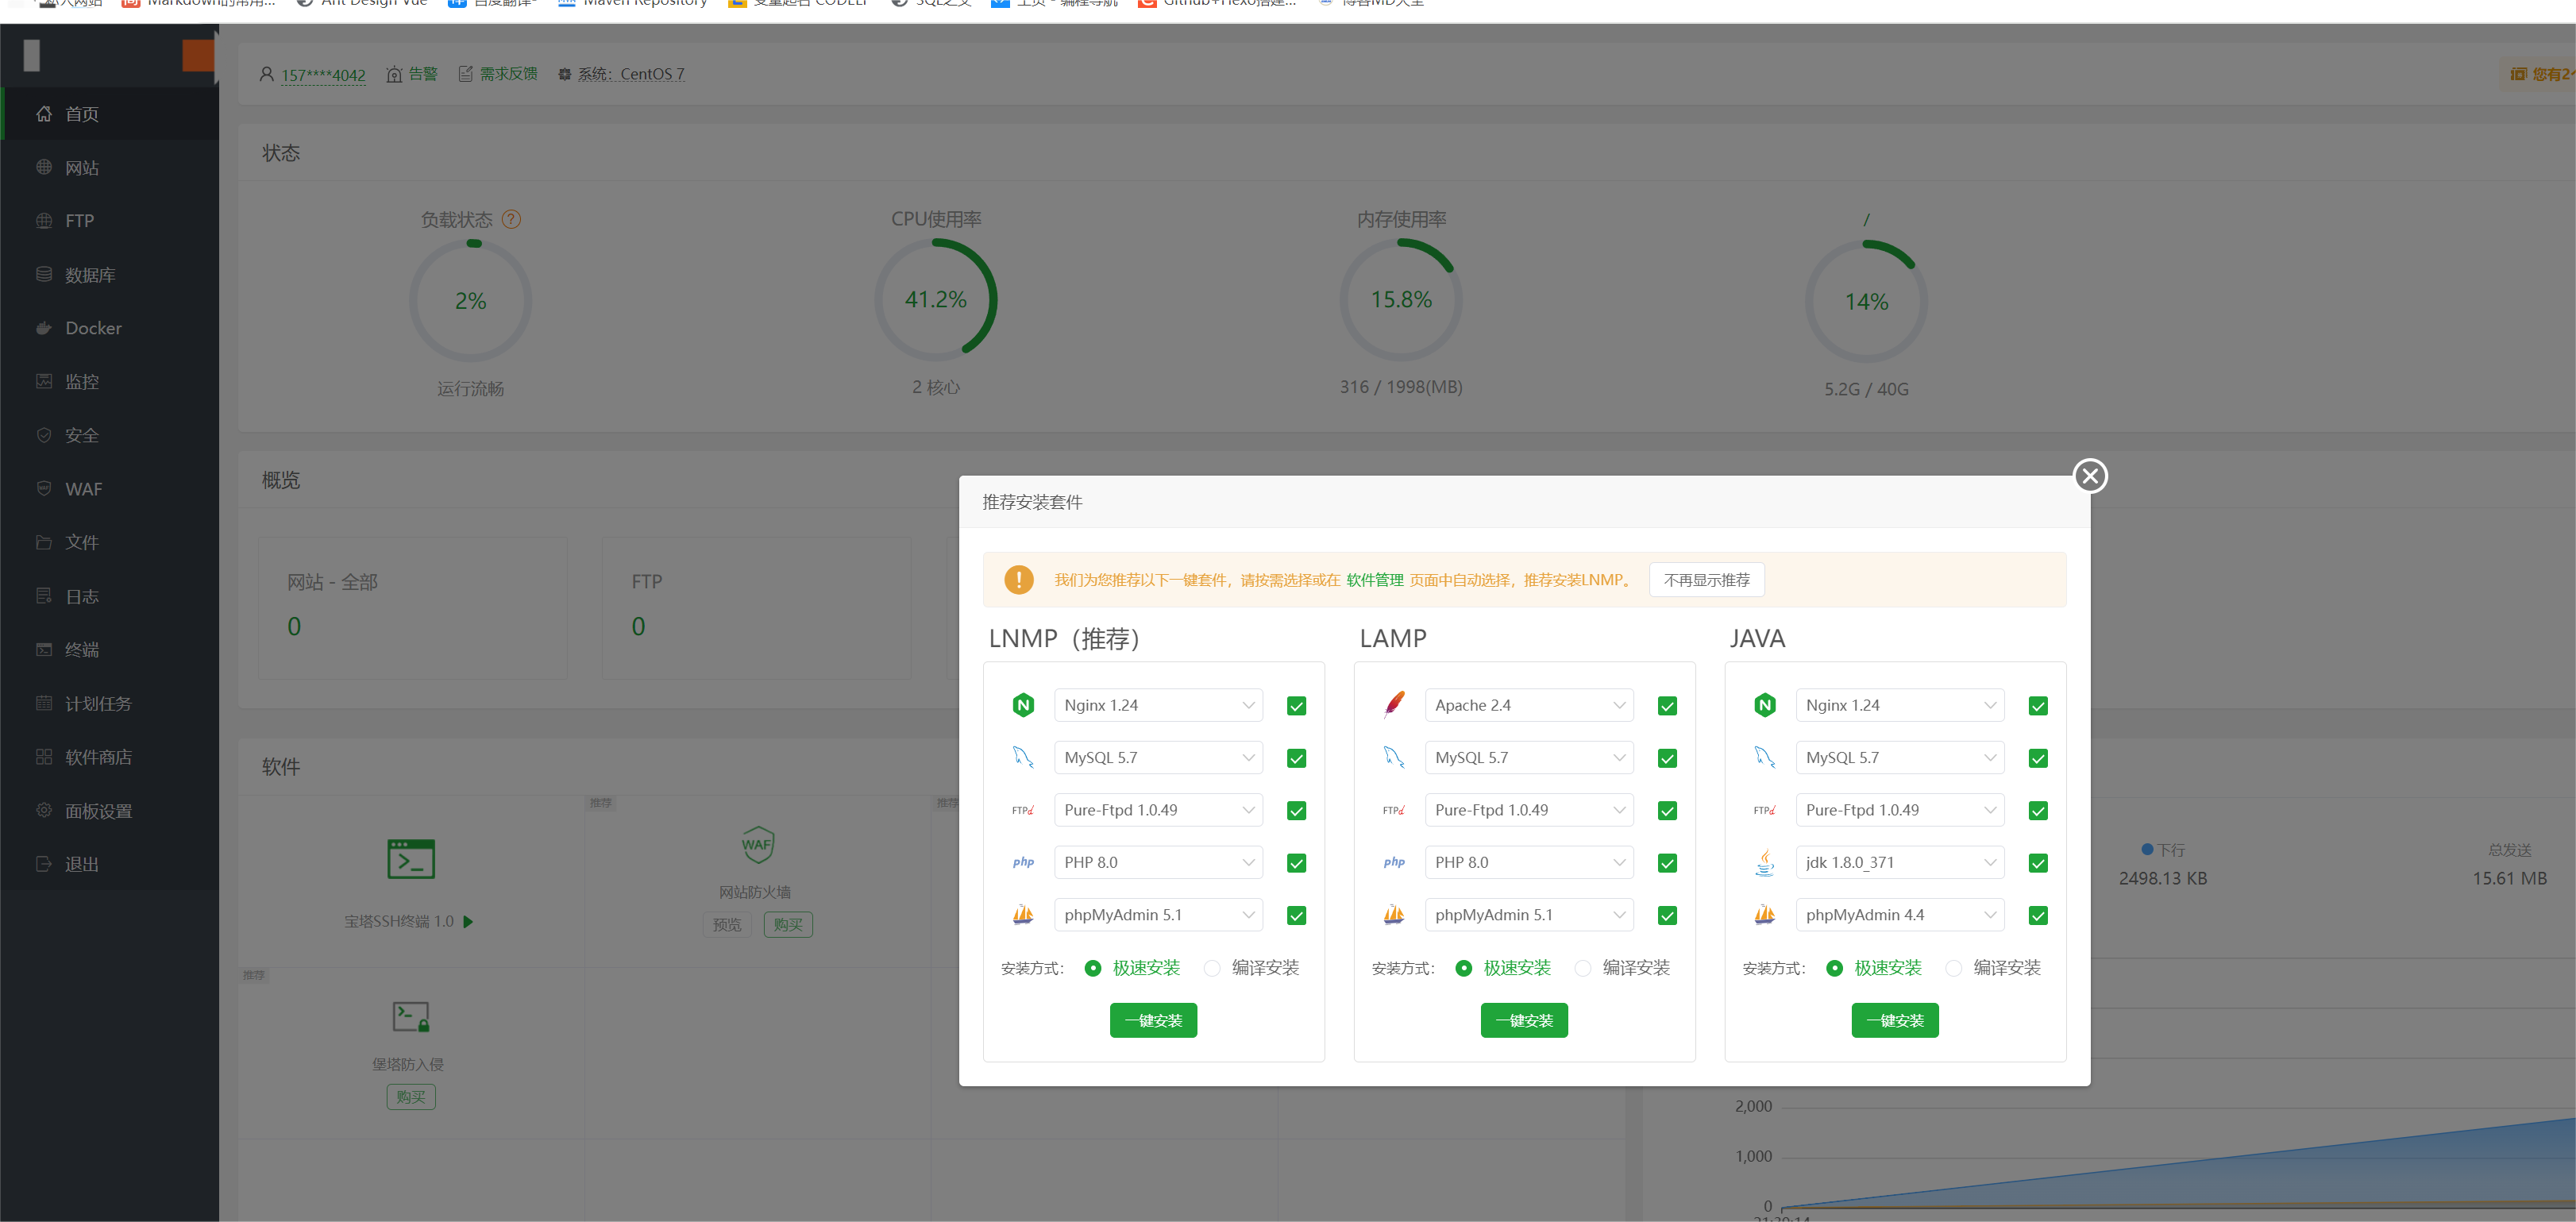
Task: Click the home icon beside 首页
Action: 44,114
